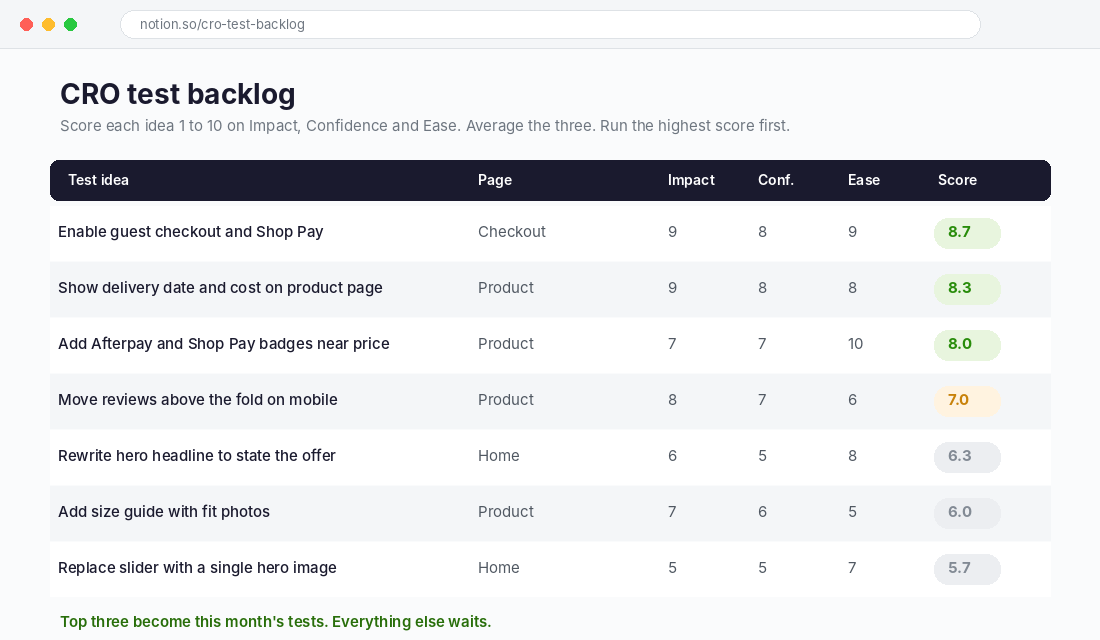Screen dimensions: 1100x640
Task: Click the 'Conf.' column header
Action: point(776,180)
